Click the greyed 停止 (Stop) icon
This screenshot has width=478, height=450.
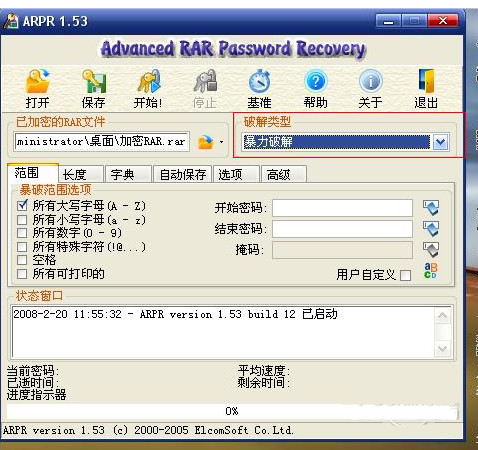click(x=205, y=81)
